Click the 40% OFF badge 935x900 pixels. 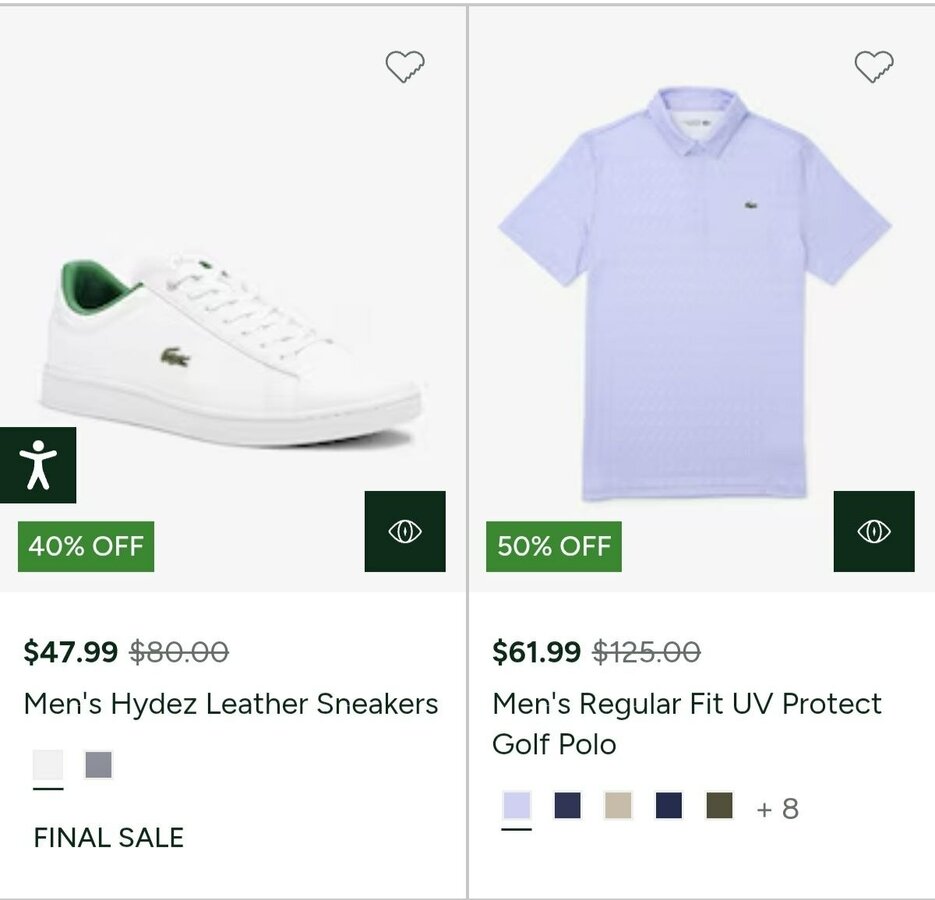point(86,546)
